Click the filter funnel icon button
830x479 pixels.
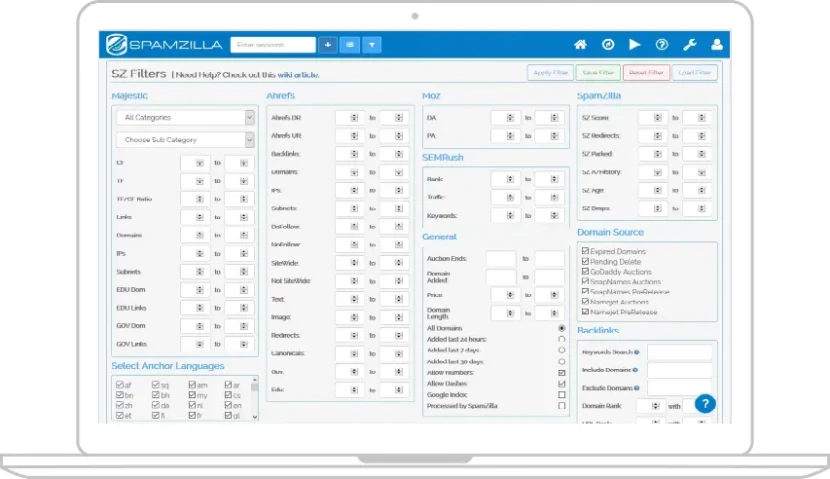pyautogui.click(x=372, y=45)
